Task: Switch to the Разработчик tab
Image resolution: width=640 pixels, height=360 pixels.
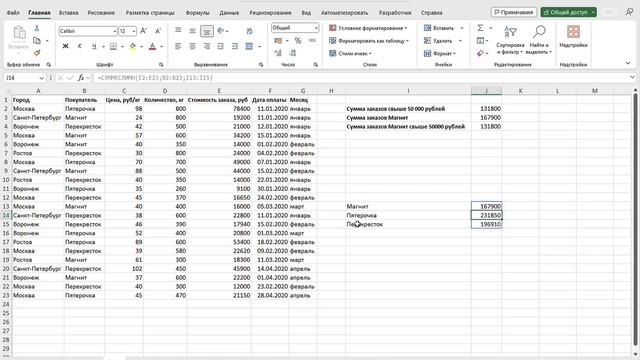Action: [x=395, y=13]
